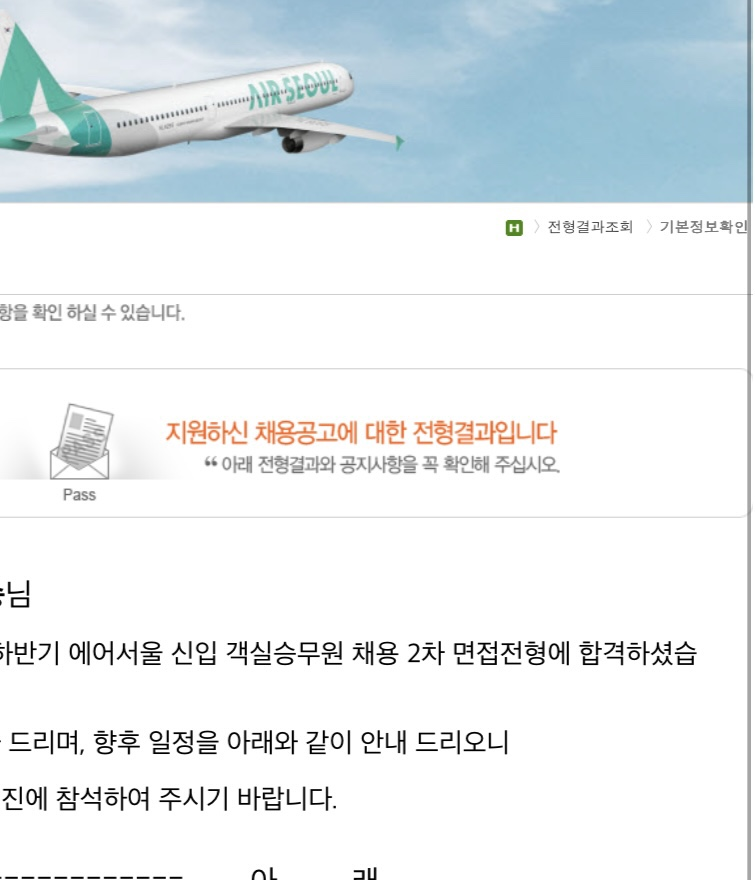Click the opening quotation mark icon before 아래
Viewport: 755px width, 880px height.
click(x=210, y=462)
